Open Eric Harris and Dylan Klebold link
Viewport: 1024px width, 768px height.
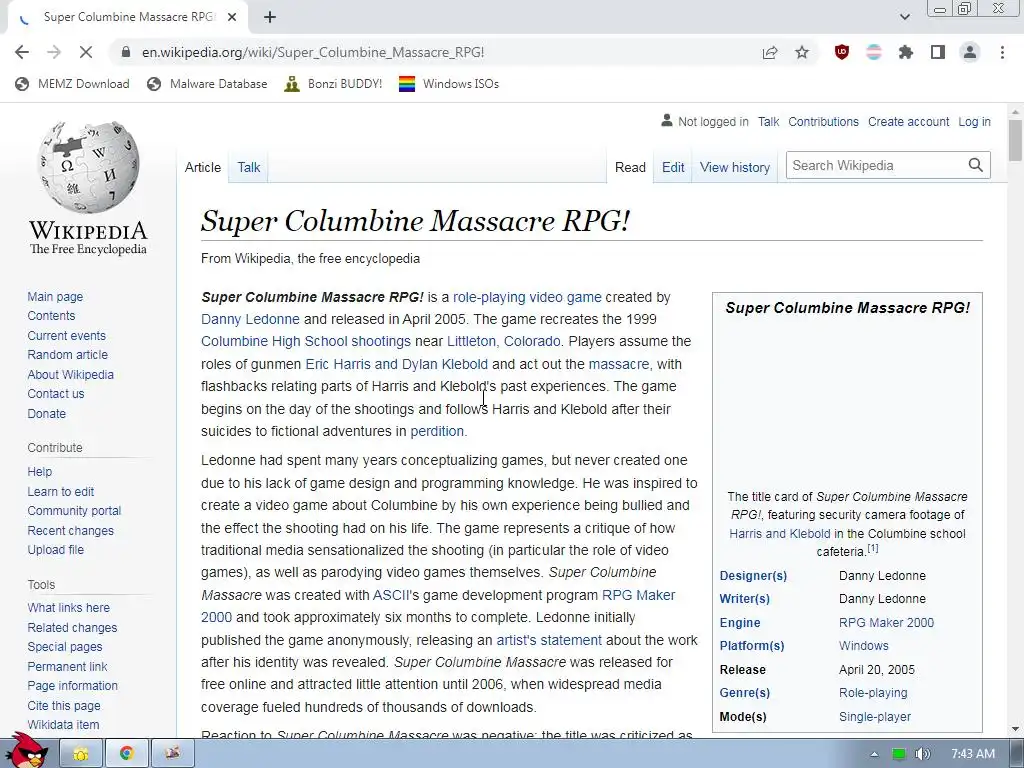coord(396,364)
